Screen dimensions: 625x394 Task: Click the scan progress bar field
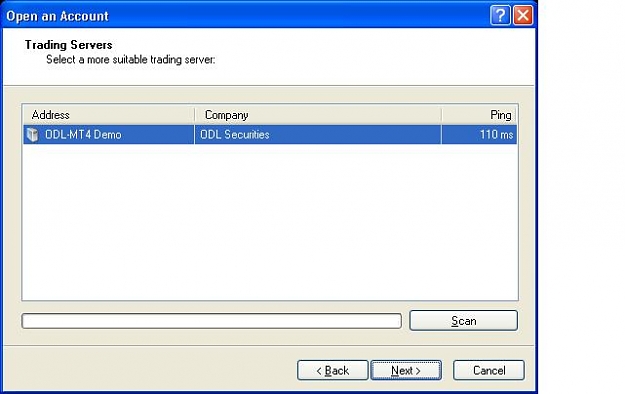coord(212,321)
